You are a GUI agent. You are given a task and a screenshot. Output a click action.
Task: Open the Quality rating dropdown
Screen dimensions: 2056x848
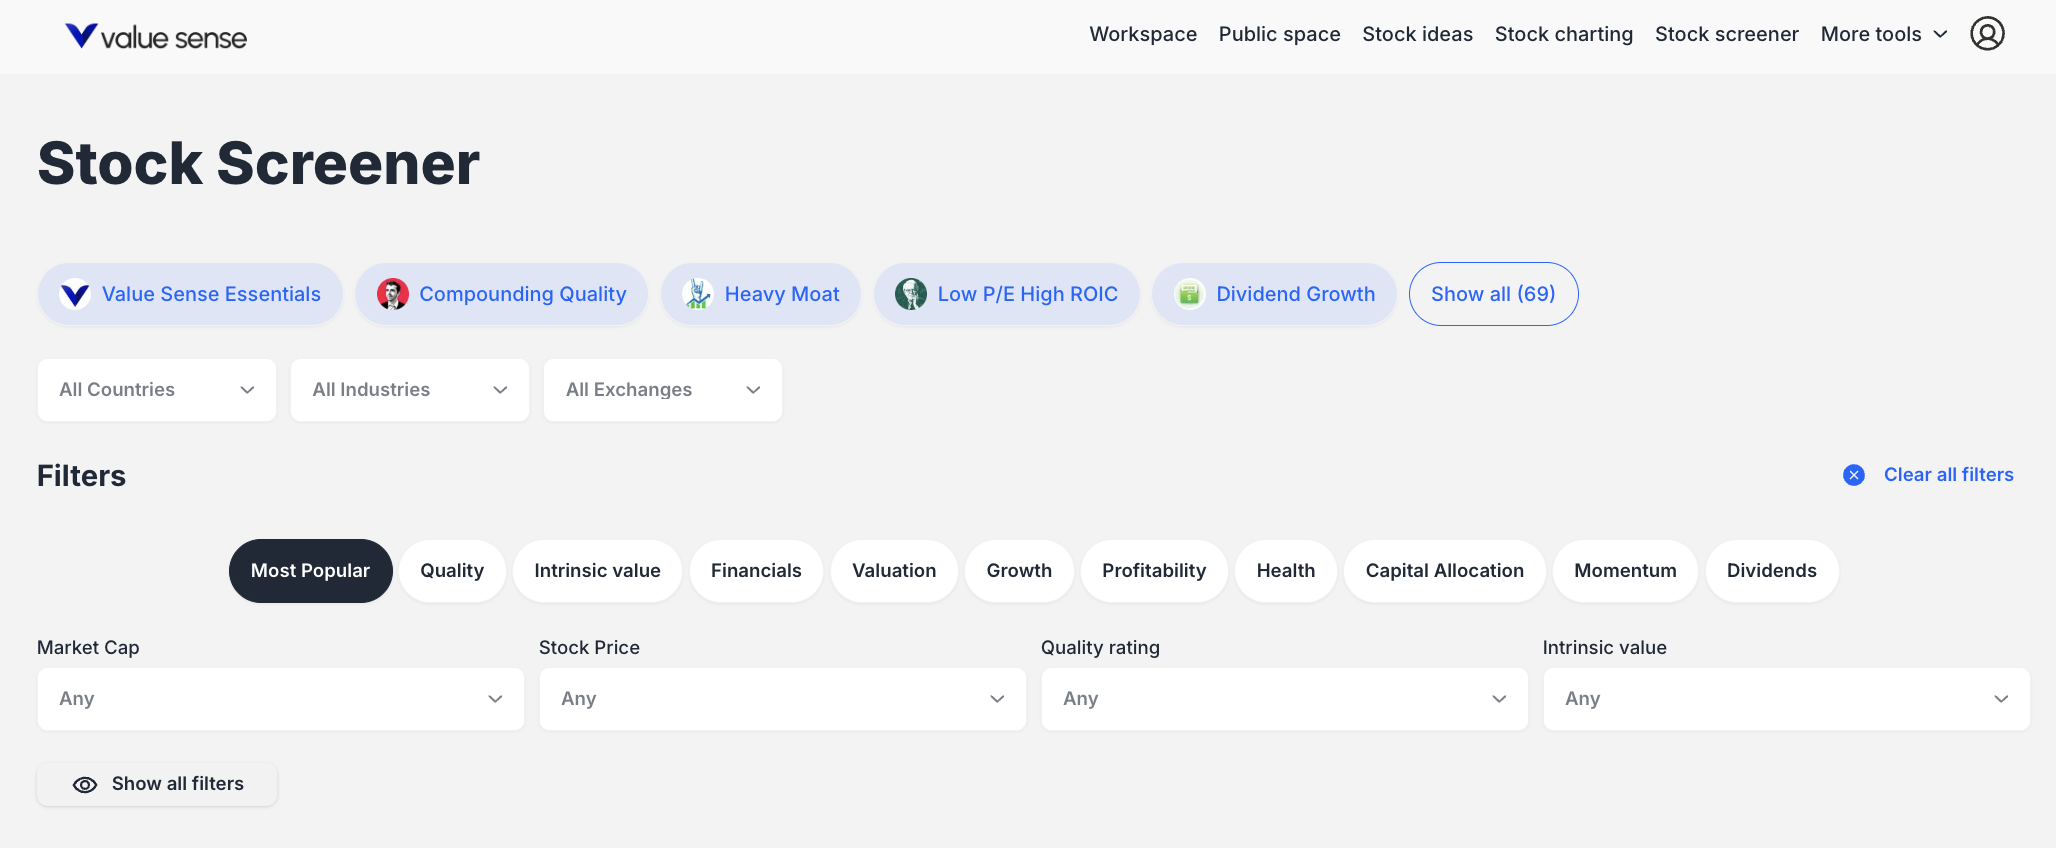[x=1285, y=699]
